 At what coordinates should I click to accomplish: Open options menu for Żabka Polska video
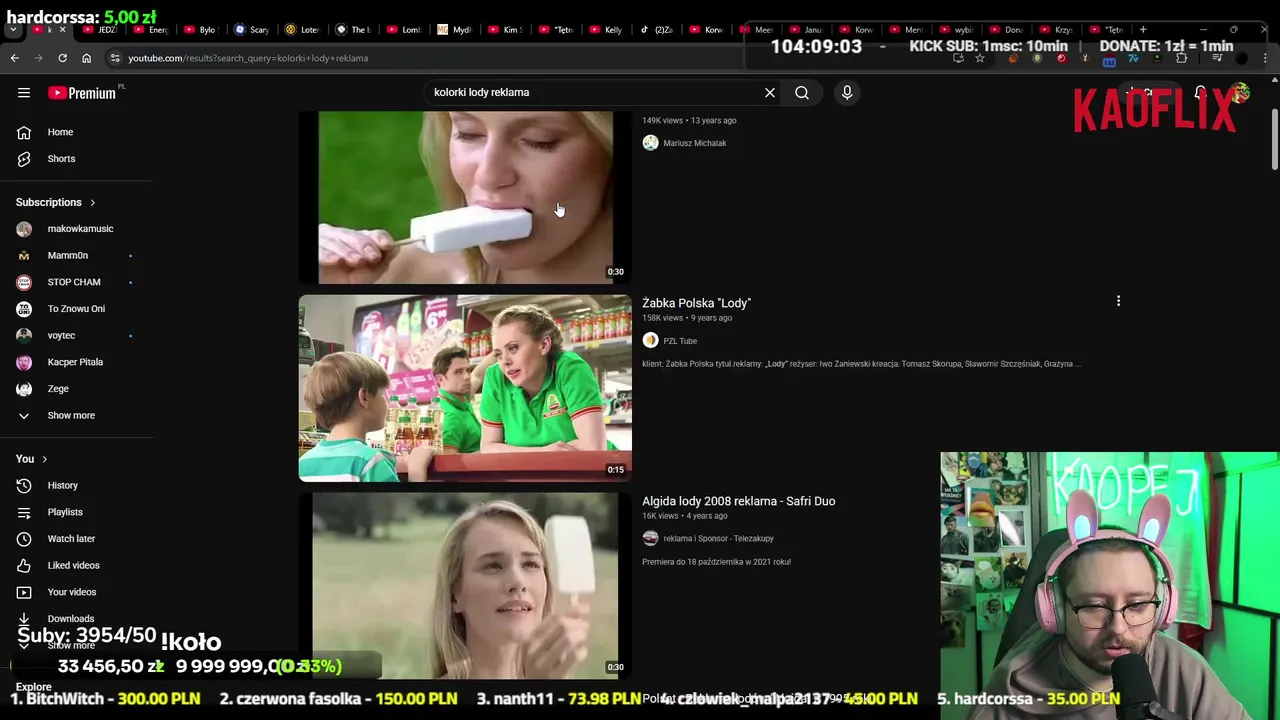point(1118,301)
